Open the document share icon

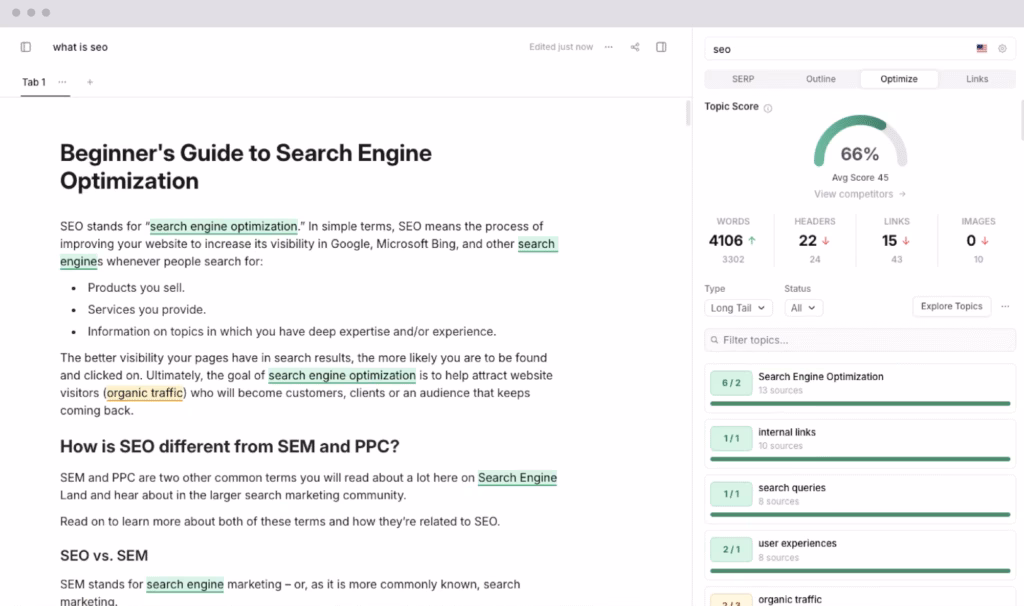[634, 47]
